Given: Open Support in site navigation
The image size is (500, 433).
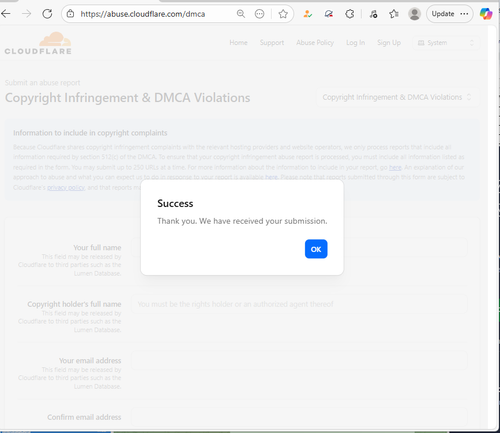Looking at the screenshot, I should coord(272,43).
